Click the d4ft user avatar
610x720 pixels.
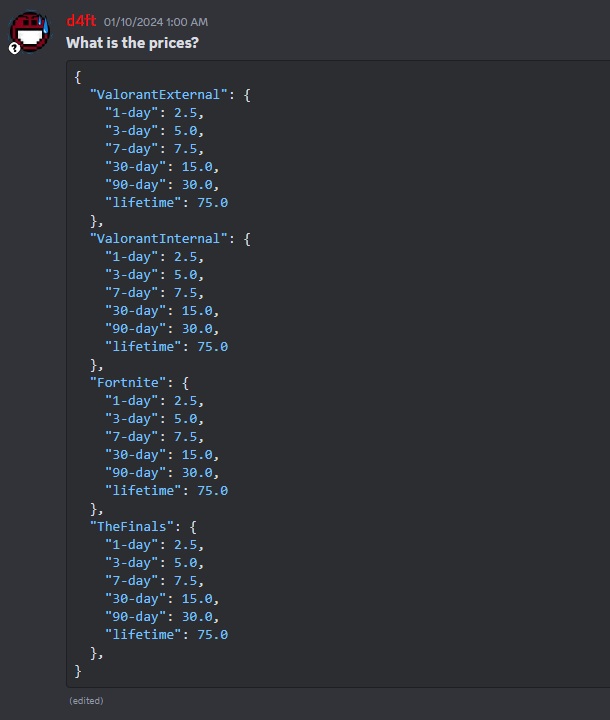pyautogui.click(x=29, y=32)
